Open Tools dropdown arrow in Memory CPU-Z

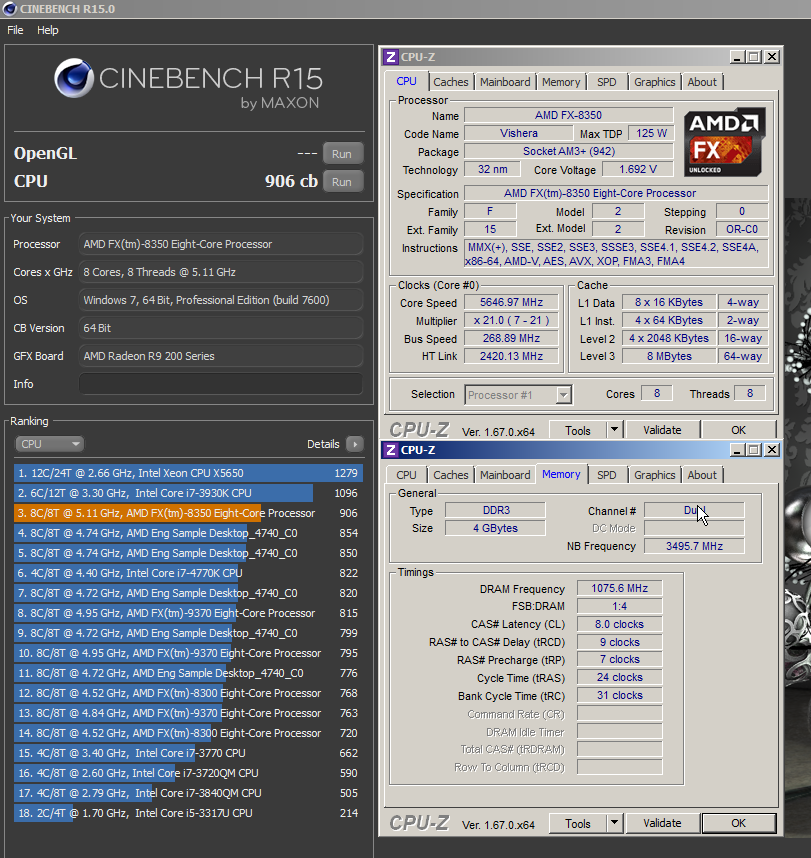(x=615, y=822)
